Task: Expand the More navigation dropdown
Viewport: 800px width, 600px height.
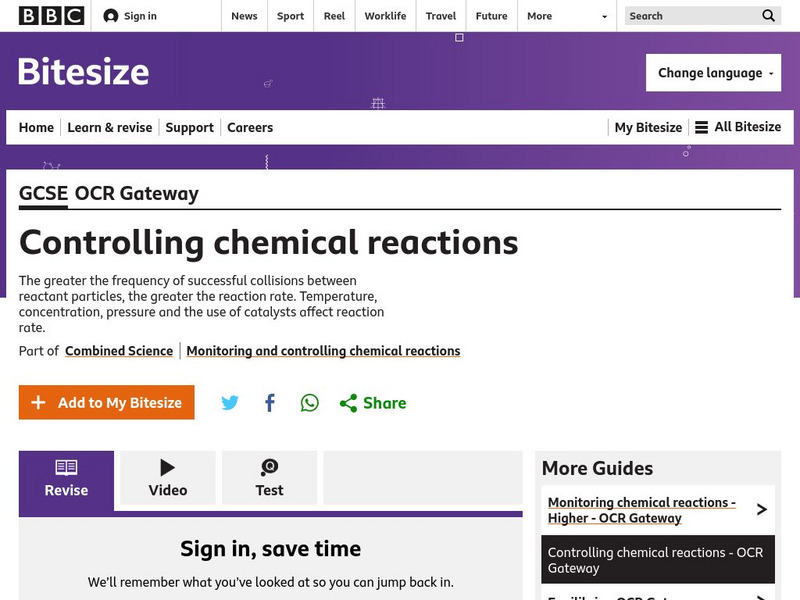Action: pyautogui.click(x=604, y=16)
